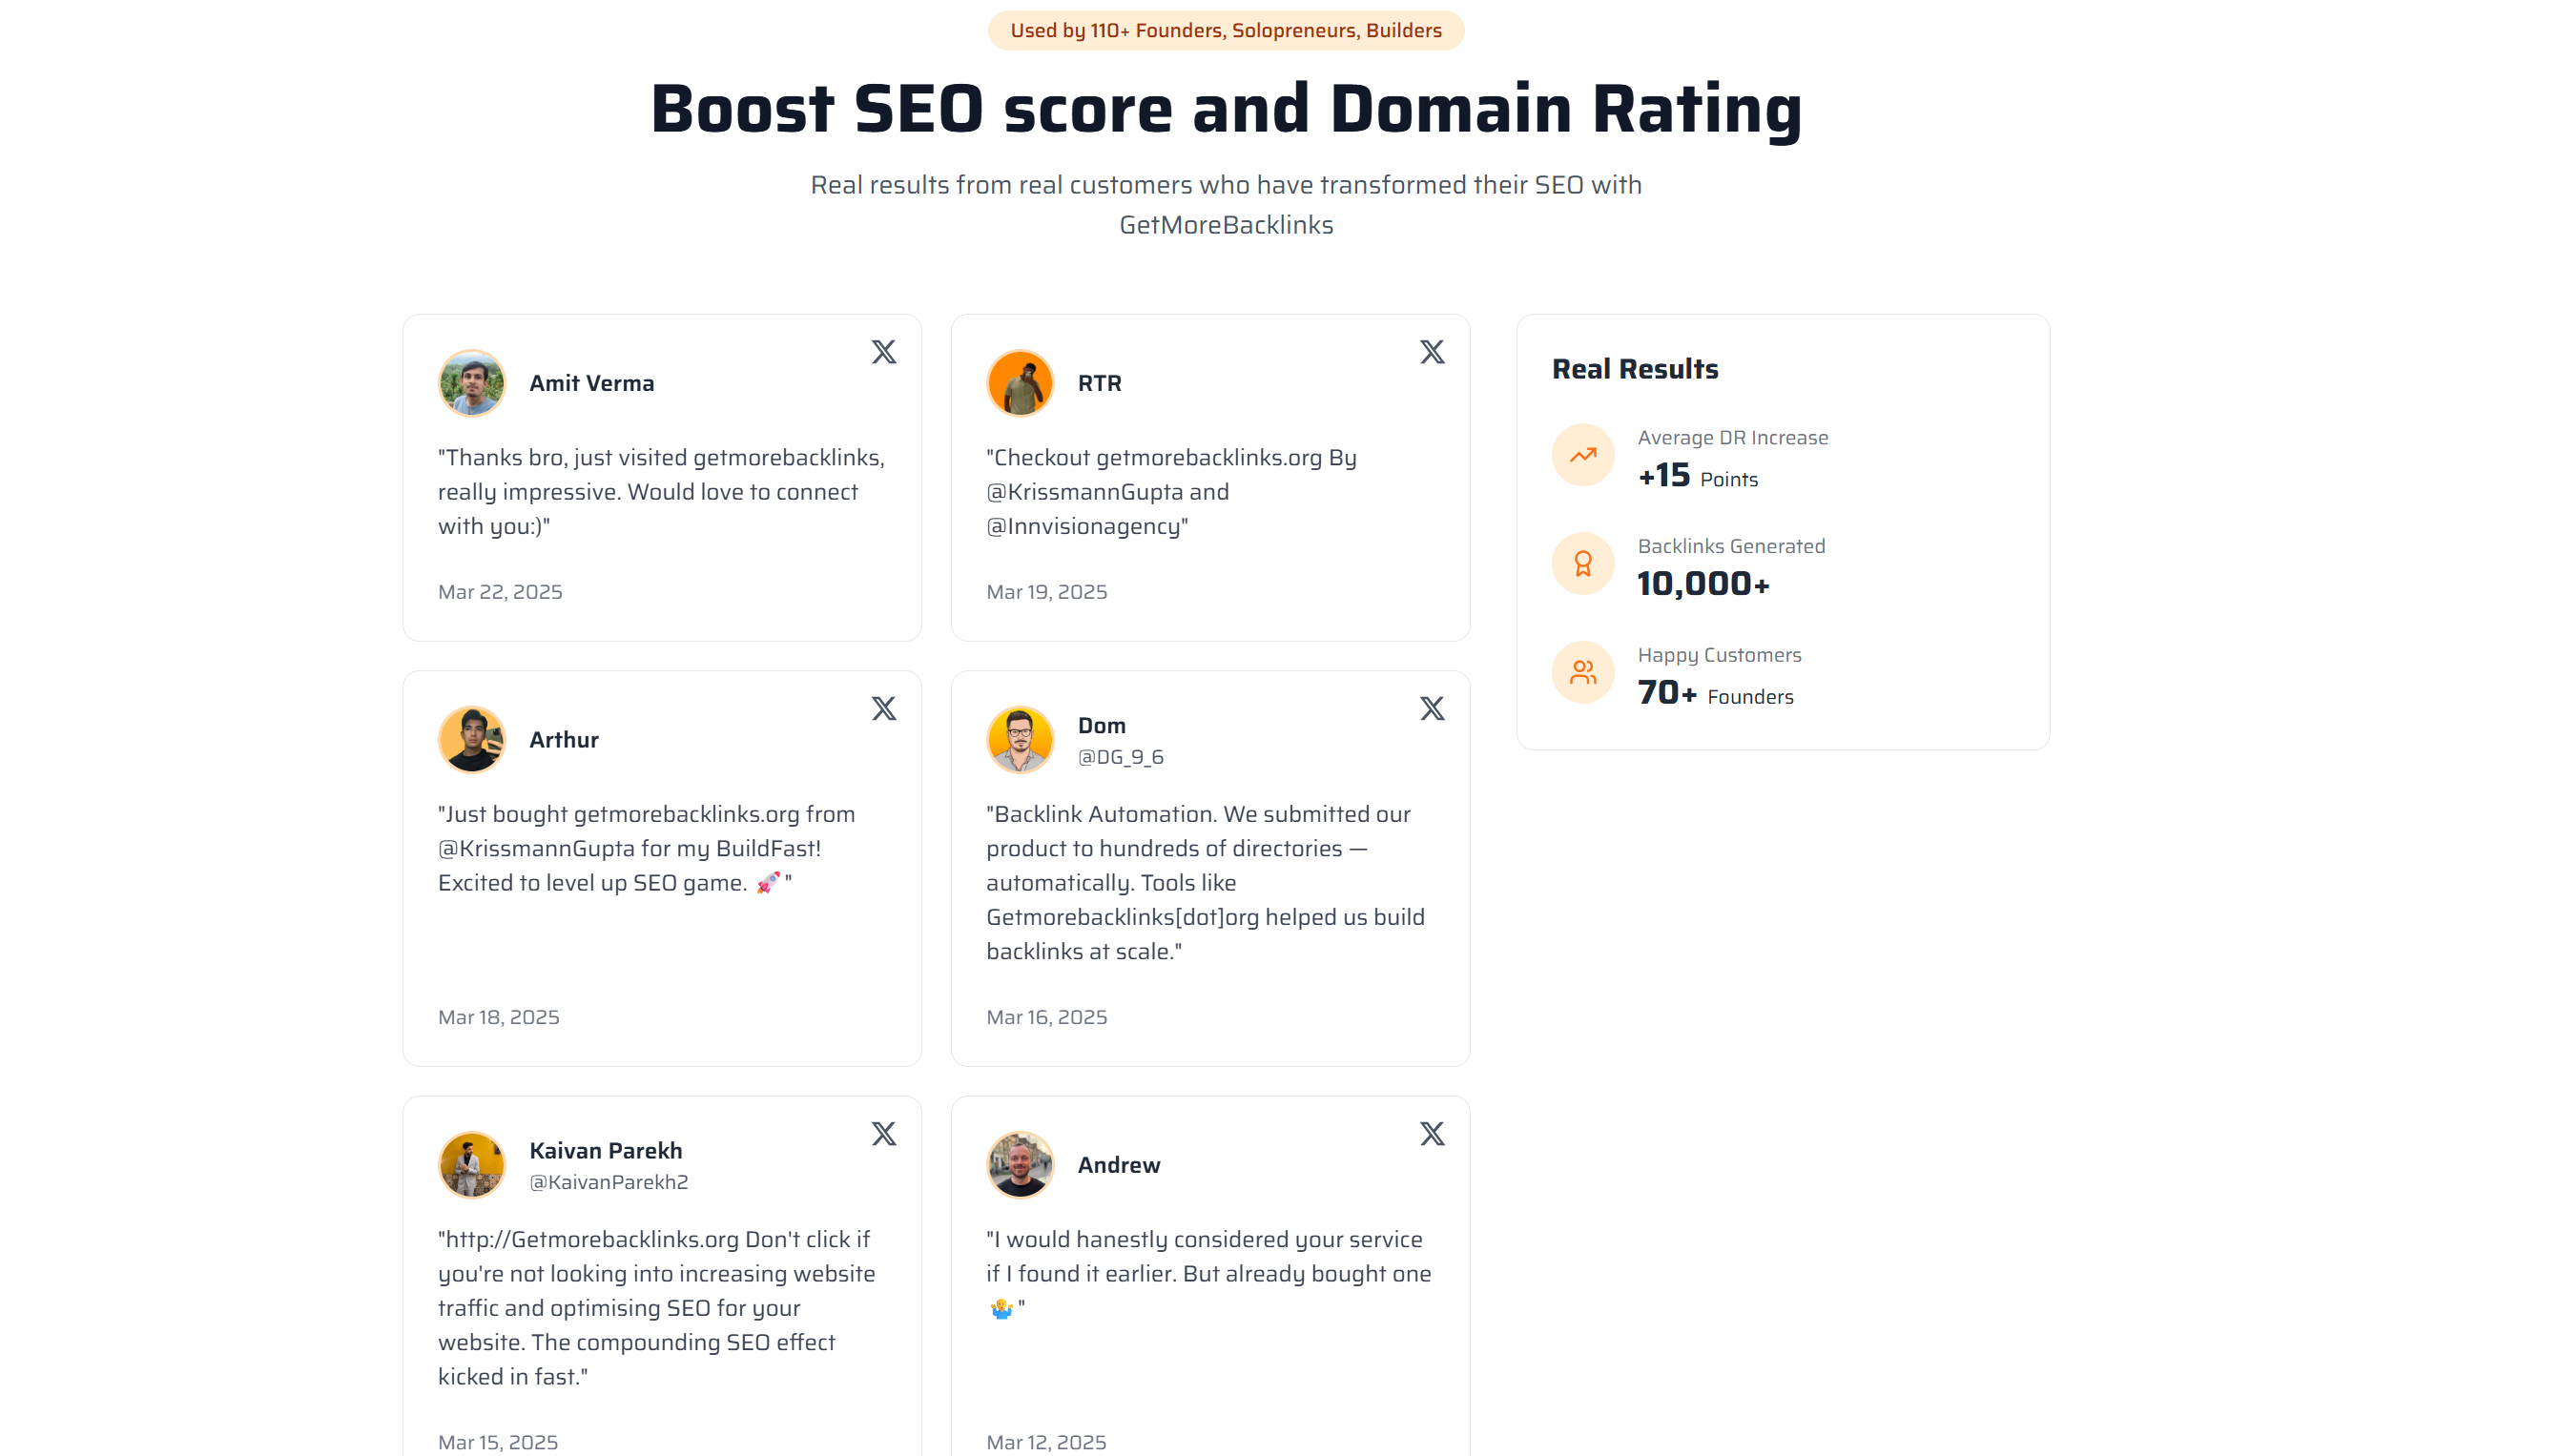Image resolution: width=2559 pixels, height=1456 pixels.
Task: Click the @DG_9_6 username
Action: (x=1119, y=757)
